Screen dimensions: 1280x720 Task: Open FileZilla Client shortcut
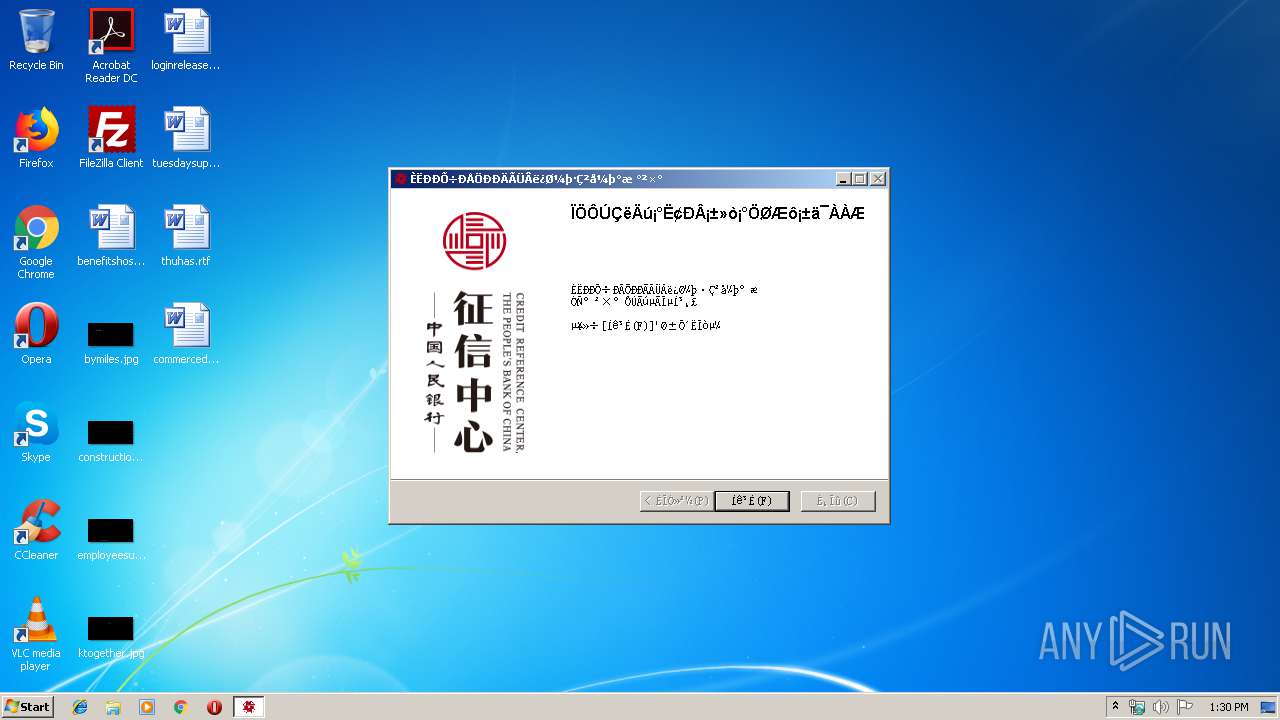pos(111,138)
